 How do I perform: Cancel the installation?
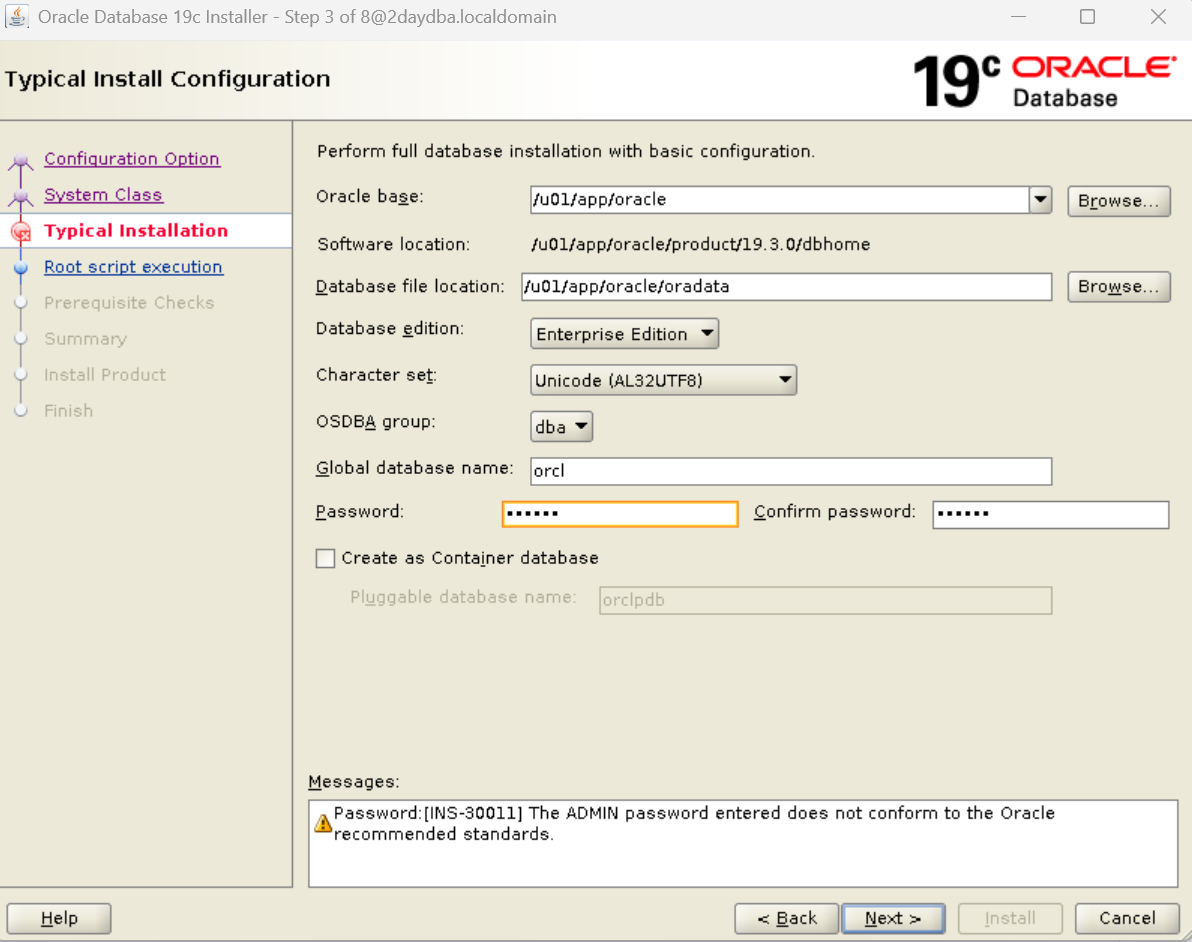coord(1127,918)
